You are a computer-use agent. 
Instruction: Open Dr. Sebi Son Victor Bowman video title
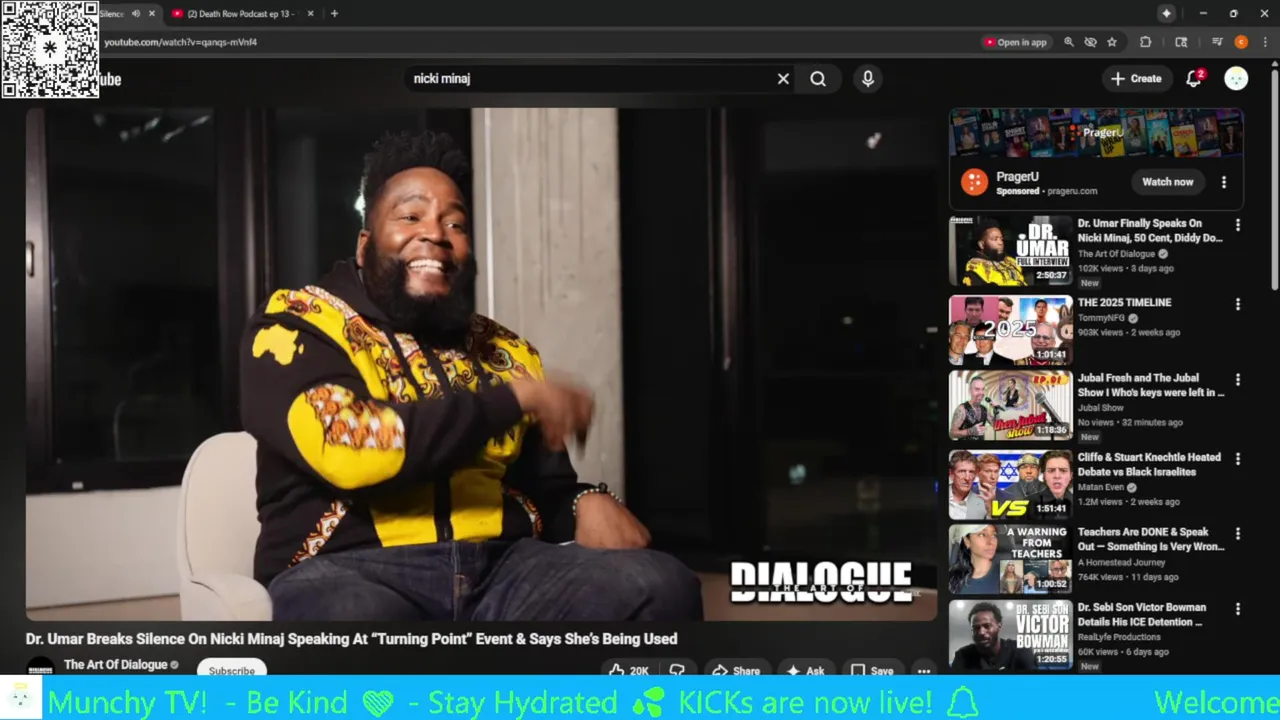1142,614
